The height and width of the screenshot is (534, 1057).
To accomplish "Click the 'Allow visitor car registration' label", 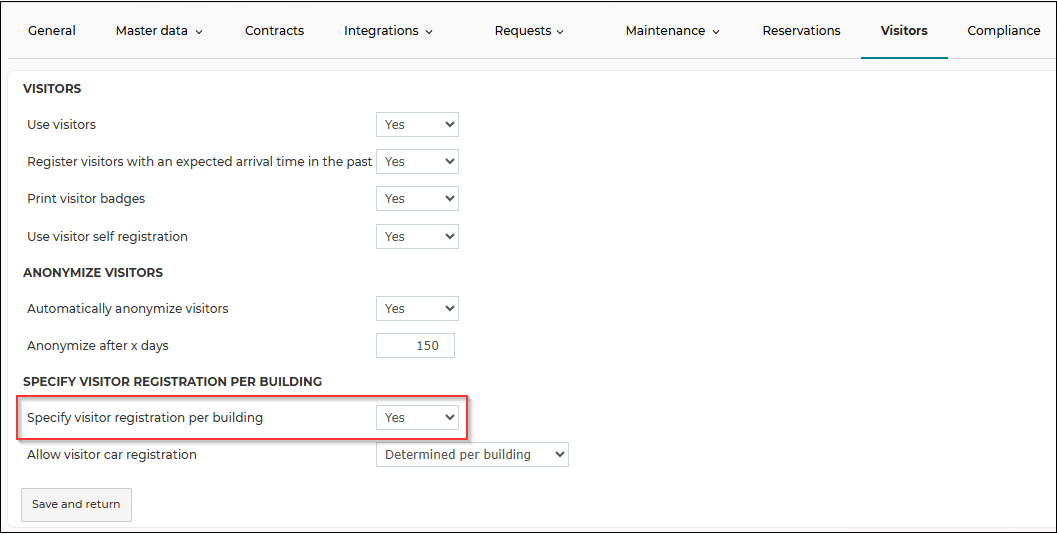I will pos(112,455).
